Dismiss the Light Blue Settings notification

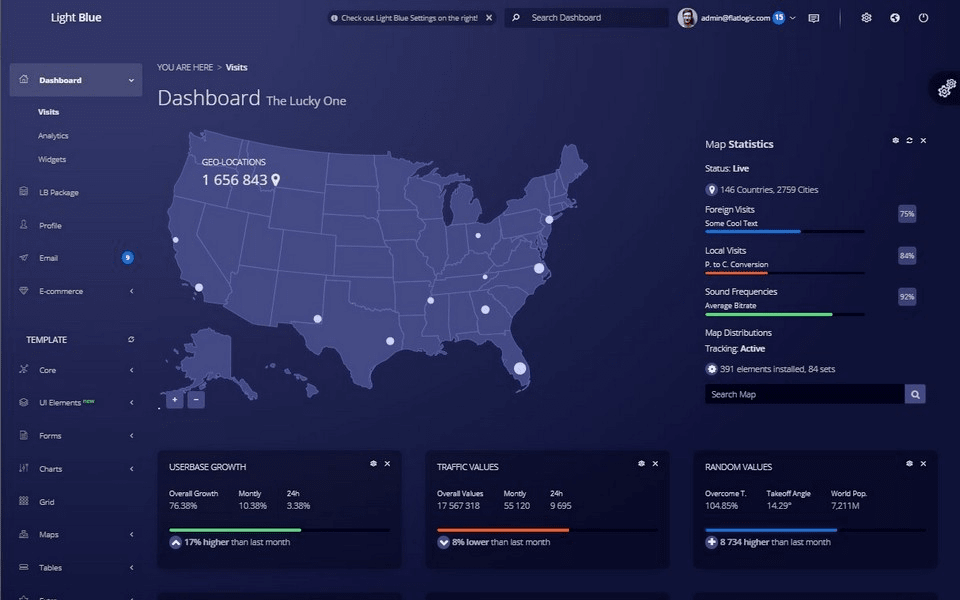[x=488, y=18]
